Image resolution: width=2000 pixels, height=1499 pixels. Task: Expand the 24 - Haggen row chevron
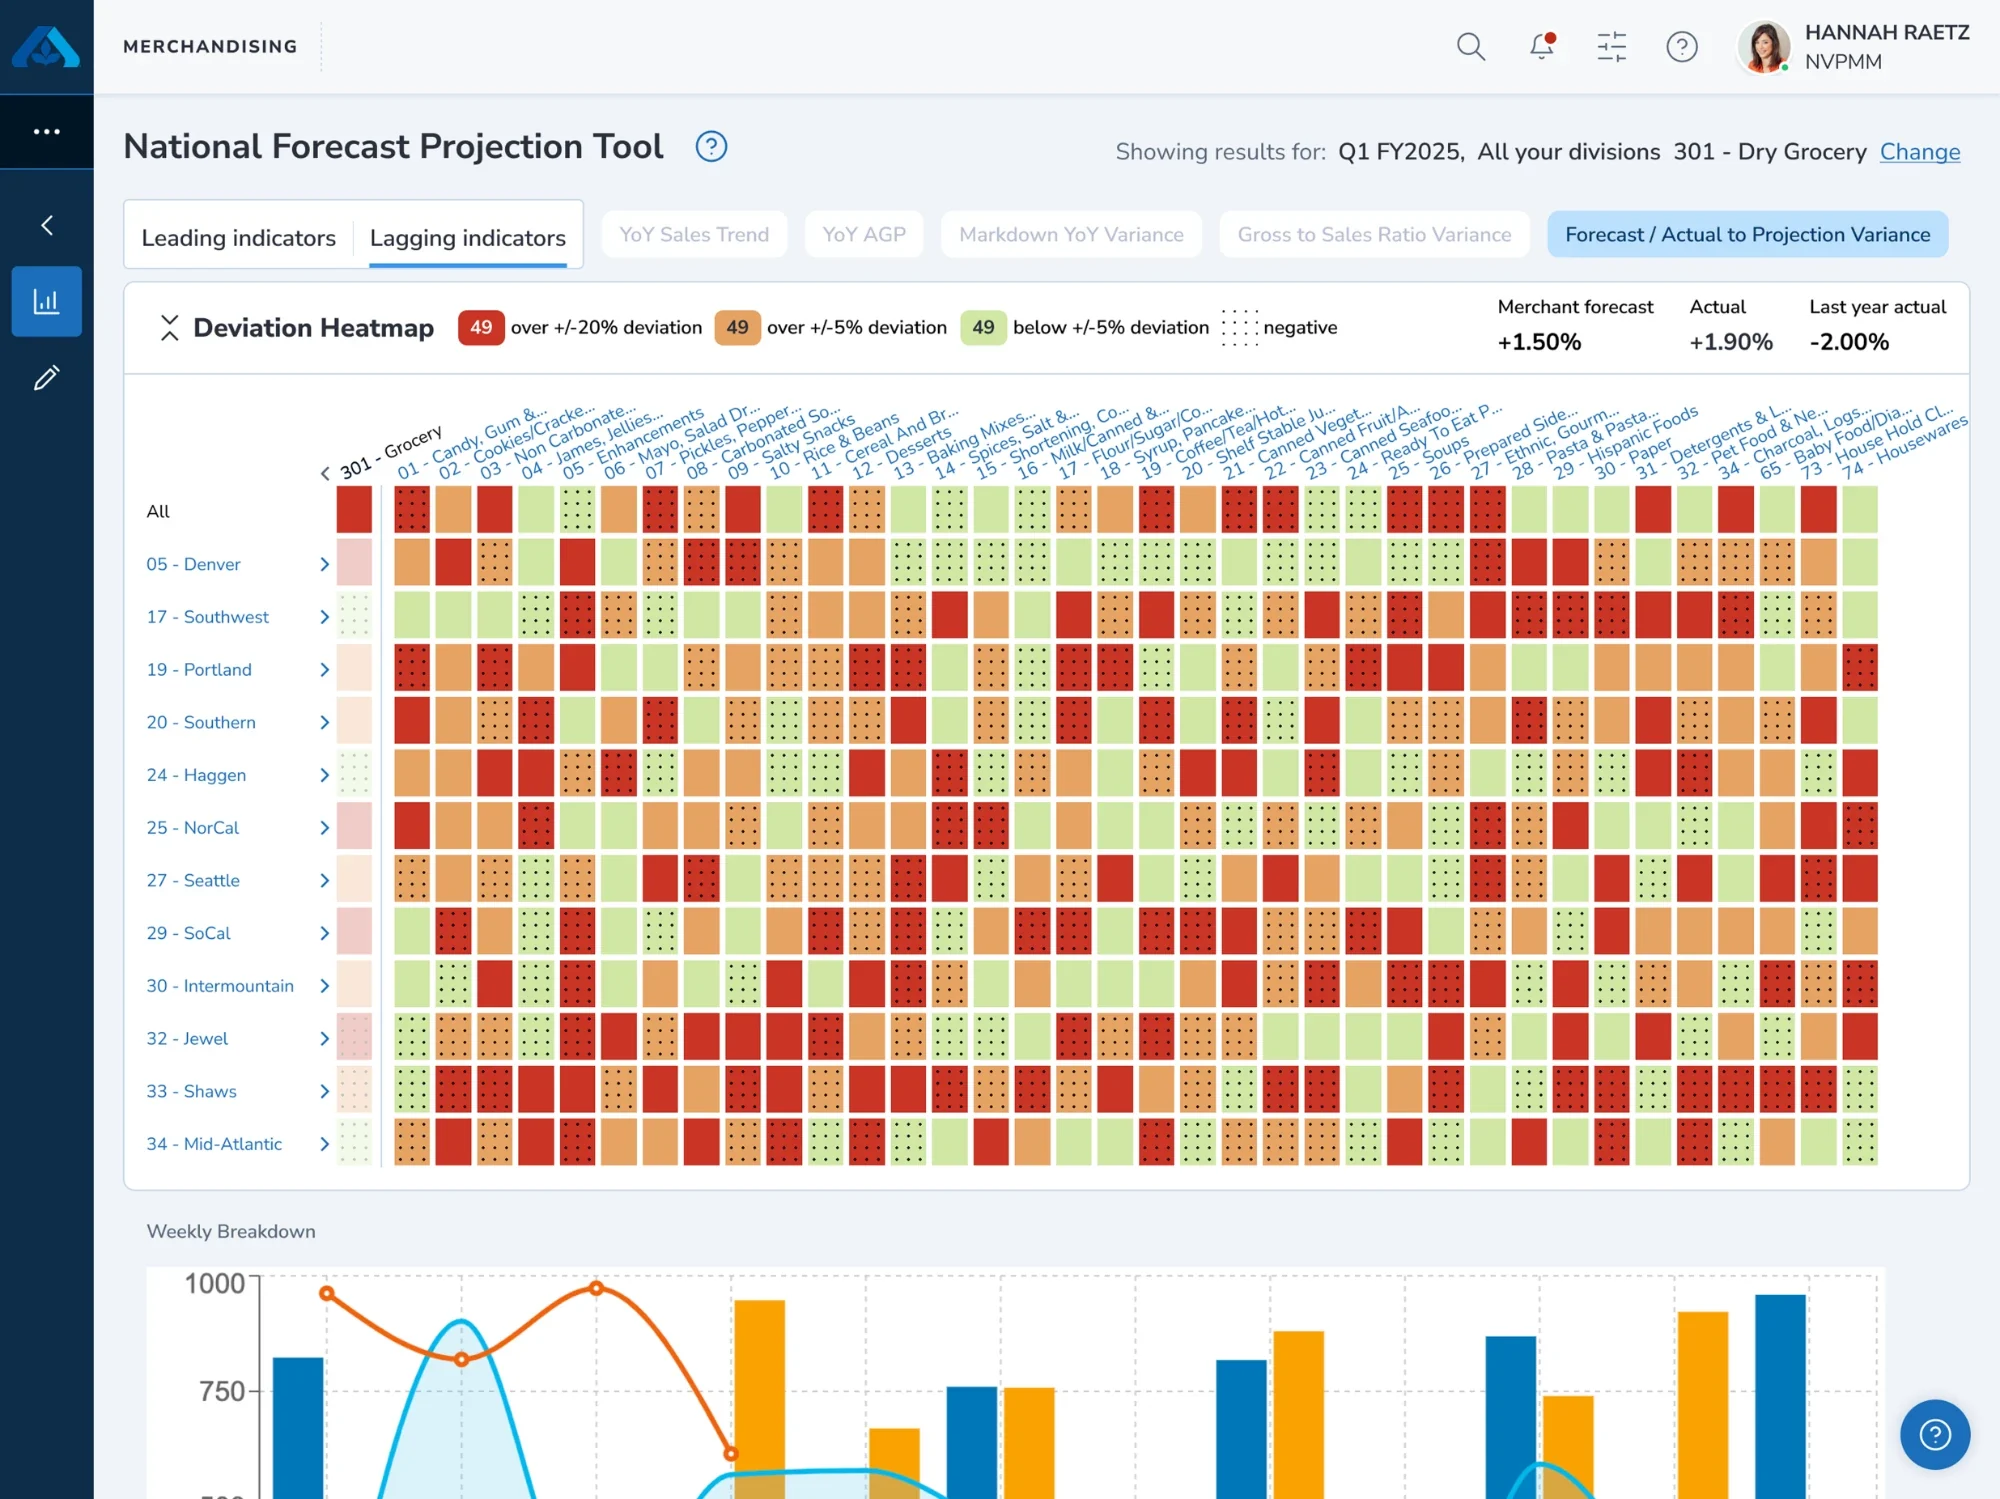[324, 775]
